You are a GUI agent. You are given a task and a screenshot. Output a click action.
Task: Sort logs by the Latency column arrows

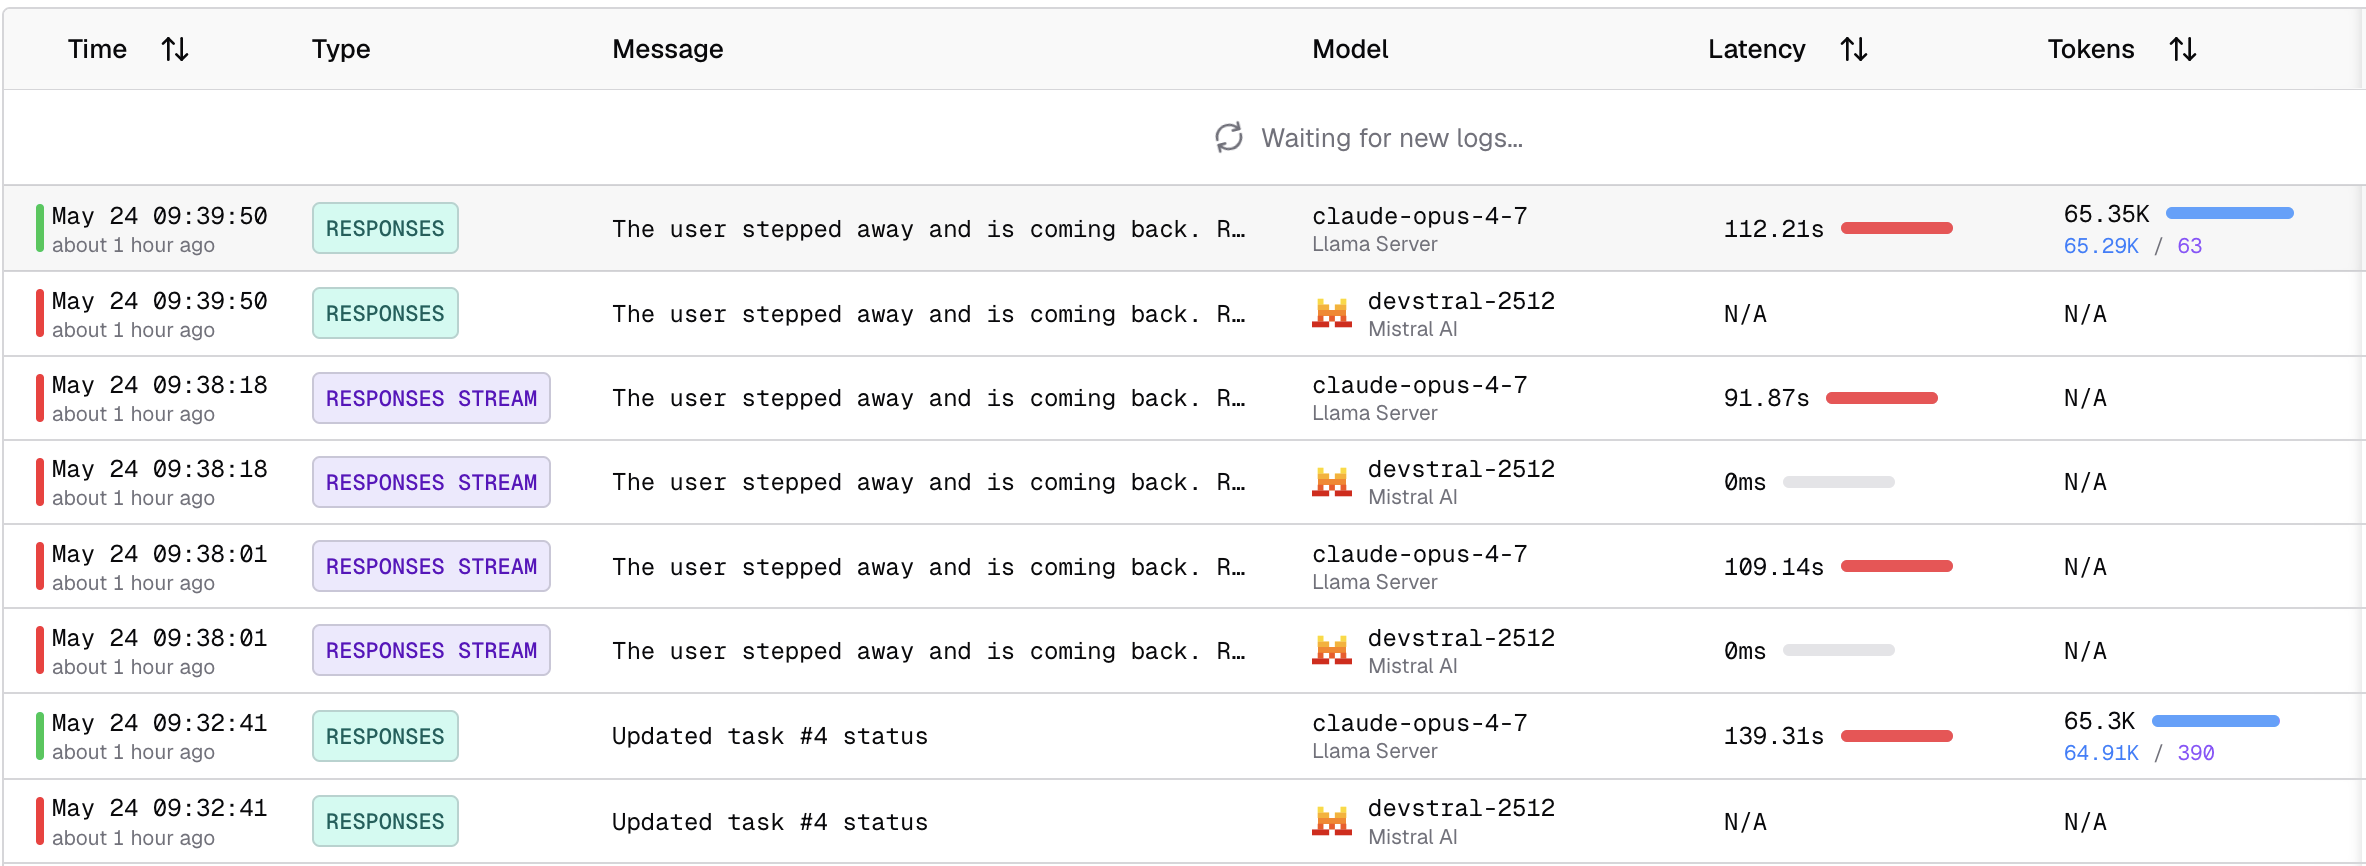tap(1854, 49)
